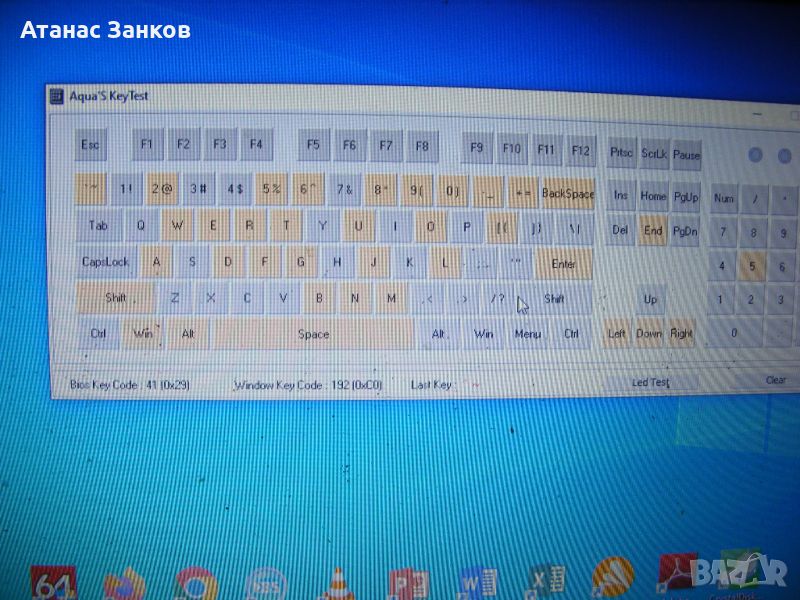Click the tilde key button
The image size is (800, 600).
(x=91, y=189)
